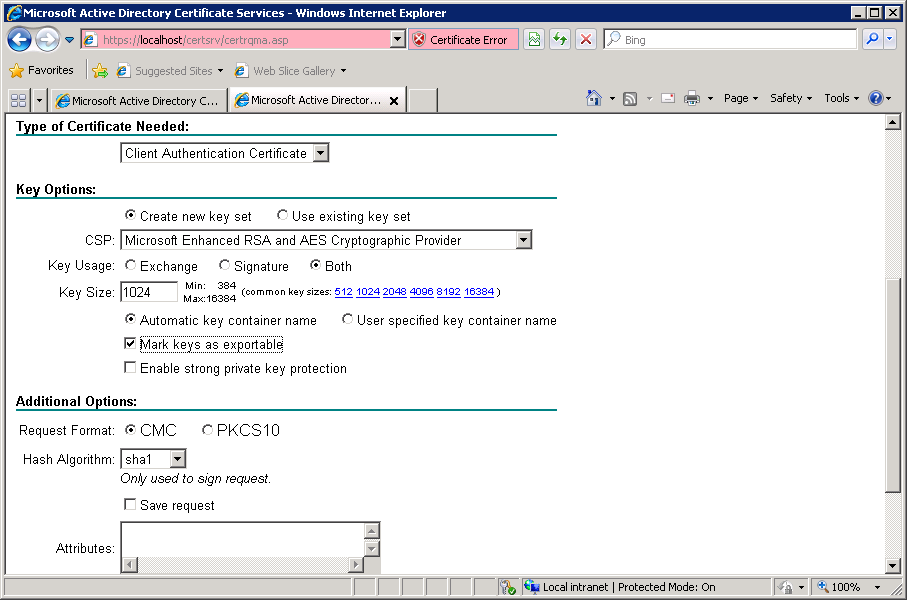This screenshot has height=600, width=907.
Task: Select User specified key container name radio
Action: (x=348, y=319)
